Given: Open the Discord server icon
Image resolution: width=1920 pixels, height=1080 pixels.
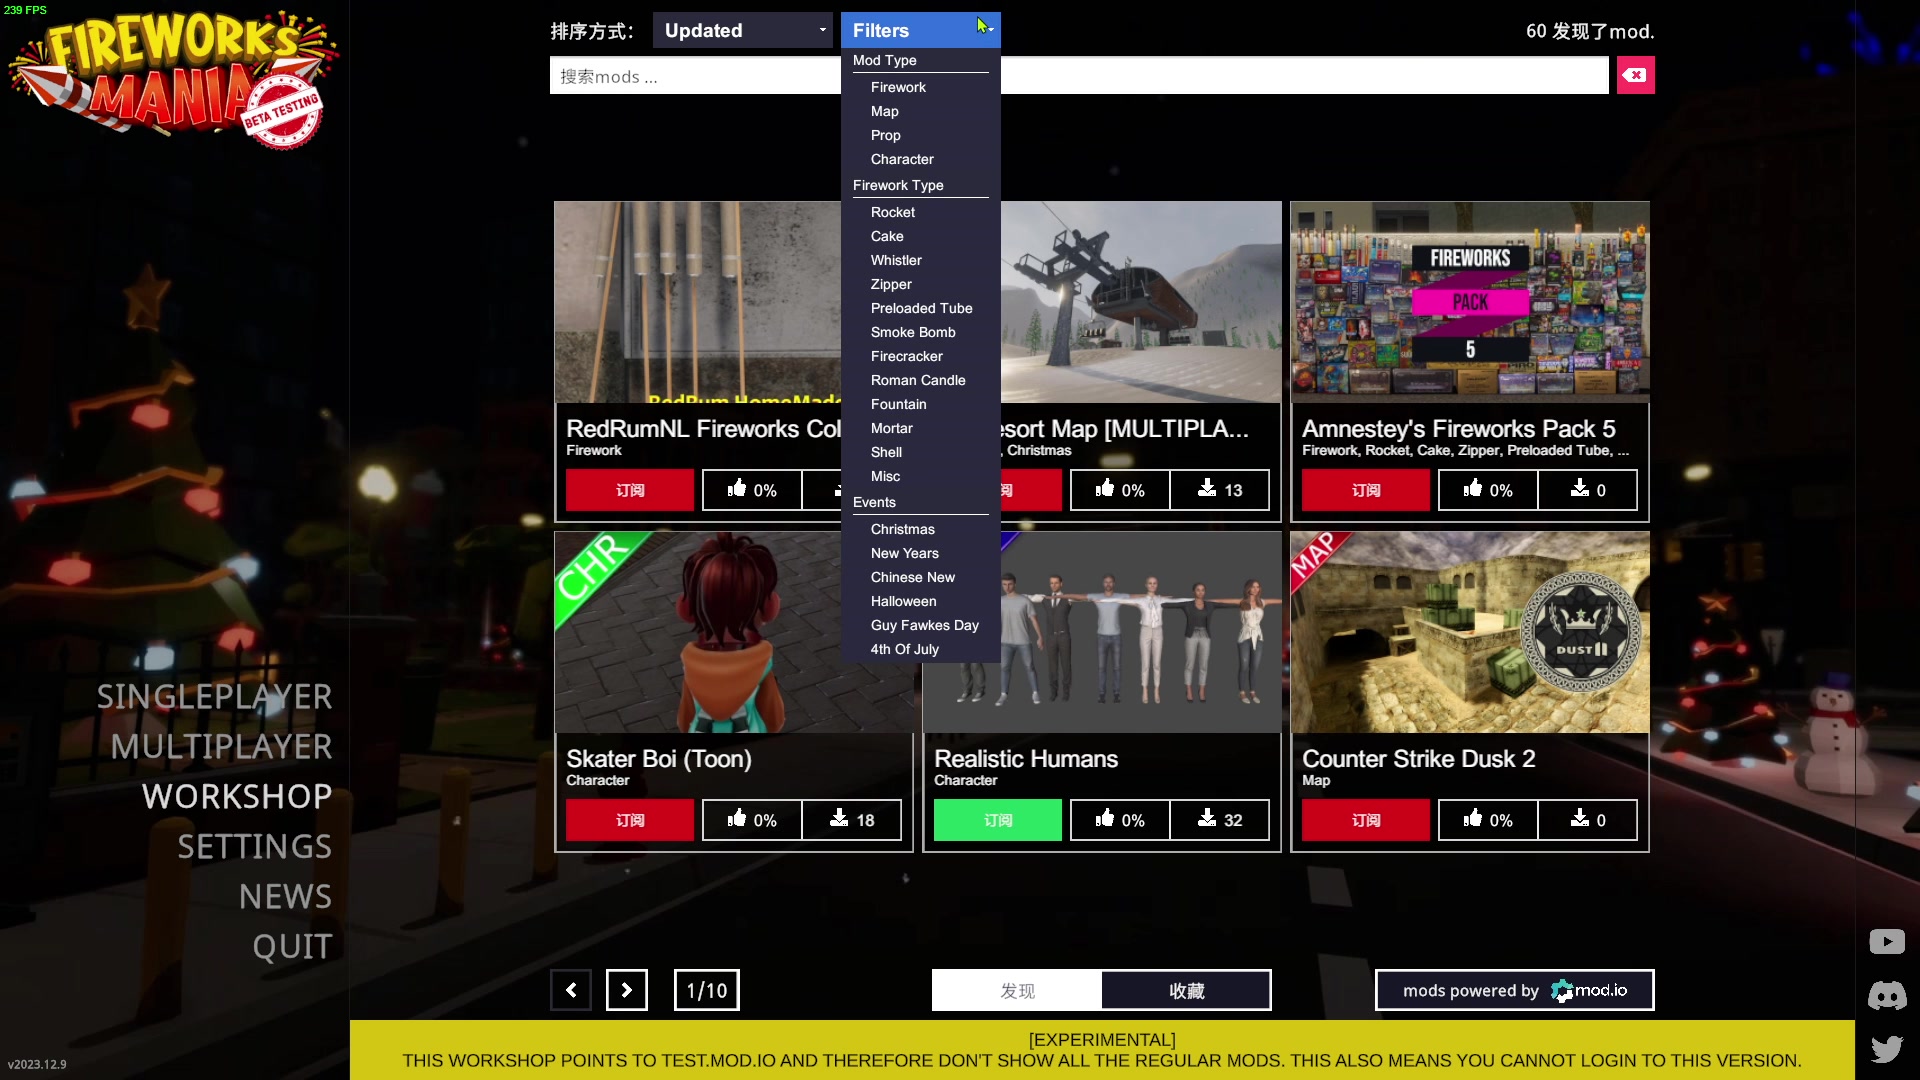Looking at the screenshot, I should point(1887,995).
